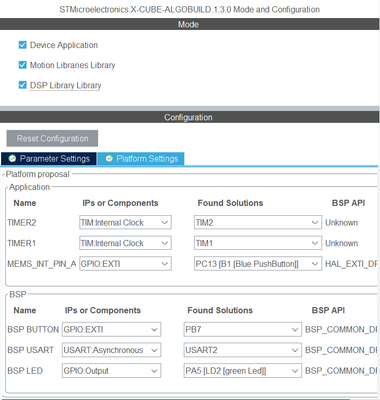The width and height of the screenshot is (380, 400).
Task: Open the BSP BUTTON GPIO:EXTI dropdown
Action: click(x=111, y=329)
